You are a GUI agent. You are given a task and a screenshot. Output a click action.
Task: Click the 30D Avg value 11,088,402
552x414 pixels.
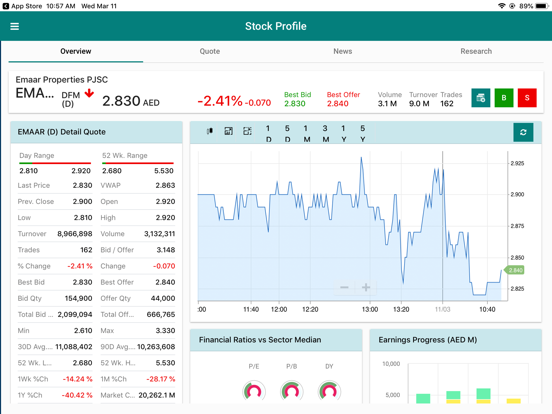point(74,347)
